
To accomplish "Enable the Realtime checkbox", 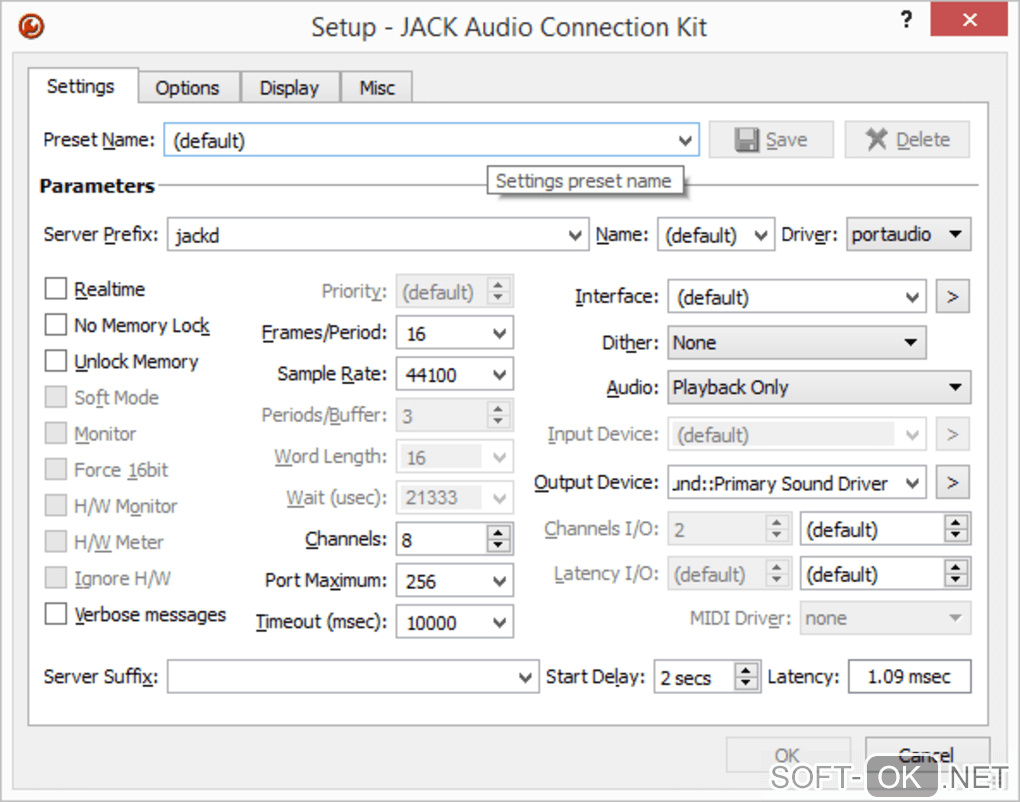I will click(x=56, y=290).
